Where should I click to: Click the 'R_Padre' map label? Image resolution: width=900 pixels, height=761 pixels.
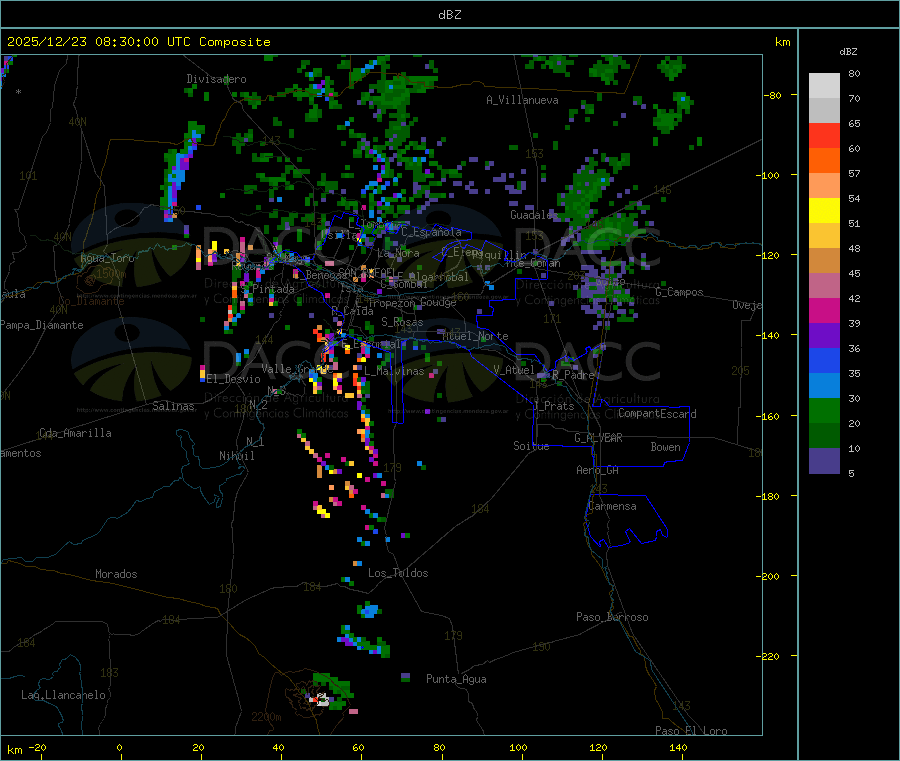point(573,375)
